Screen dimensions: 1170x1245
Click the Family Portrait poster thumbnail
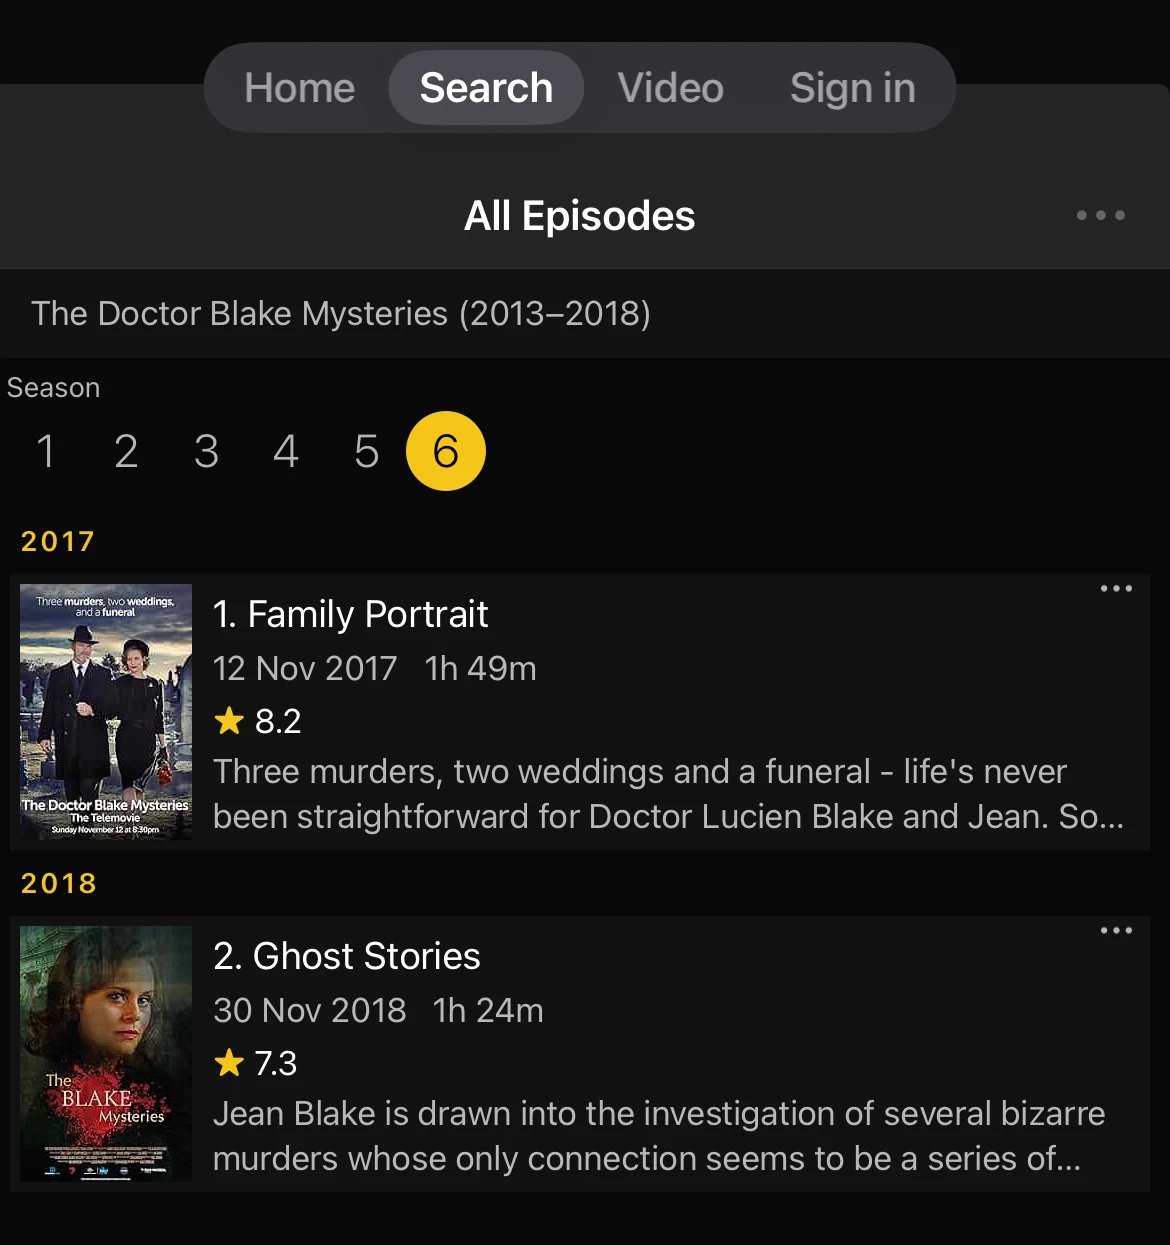(106, 712)
